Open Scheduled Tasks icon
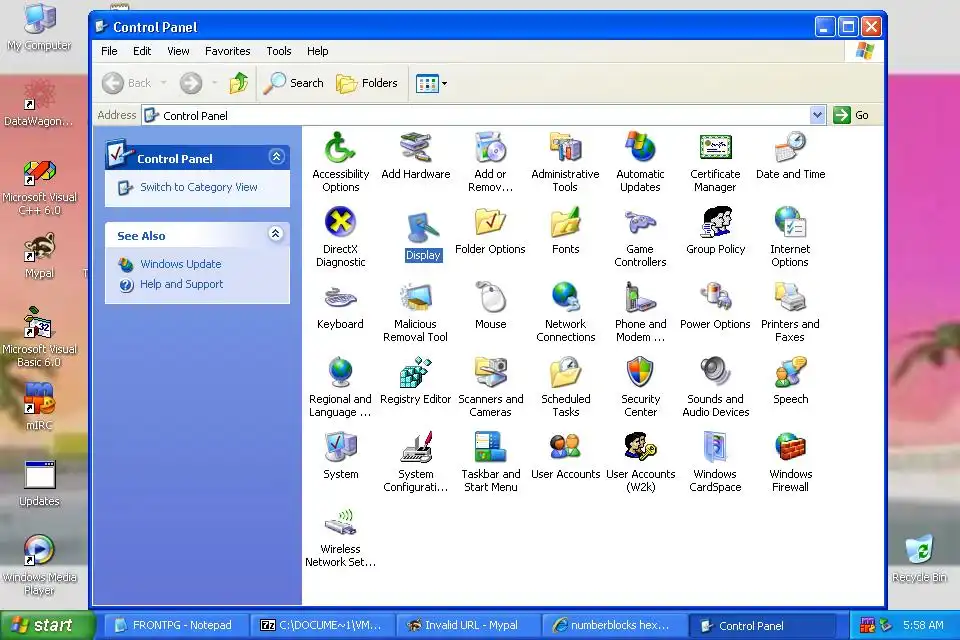The width and height of the screenshot is (960, 640). click(x=565, y=372)
